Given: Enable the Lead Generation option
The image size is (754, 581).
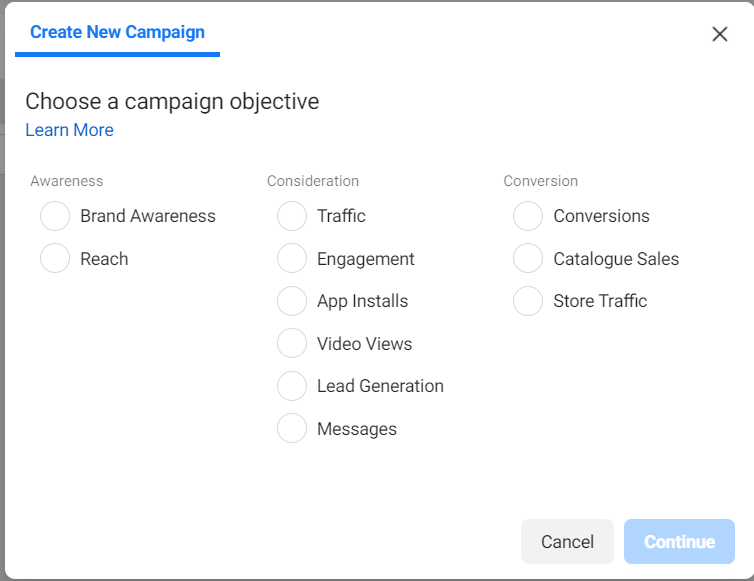Looking at the screenshot, I should coord(292,386).
